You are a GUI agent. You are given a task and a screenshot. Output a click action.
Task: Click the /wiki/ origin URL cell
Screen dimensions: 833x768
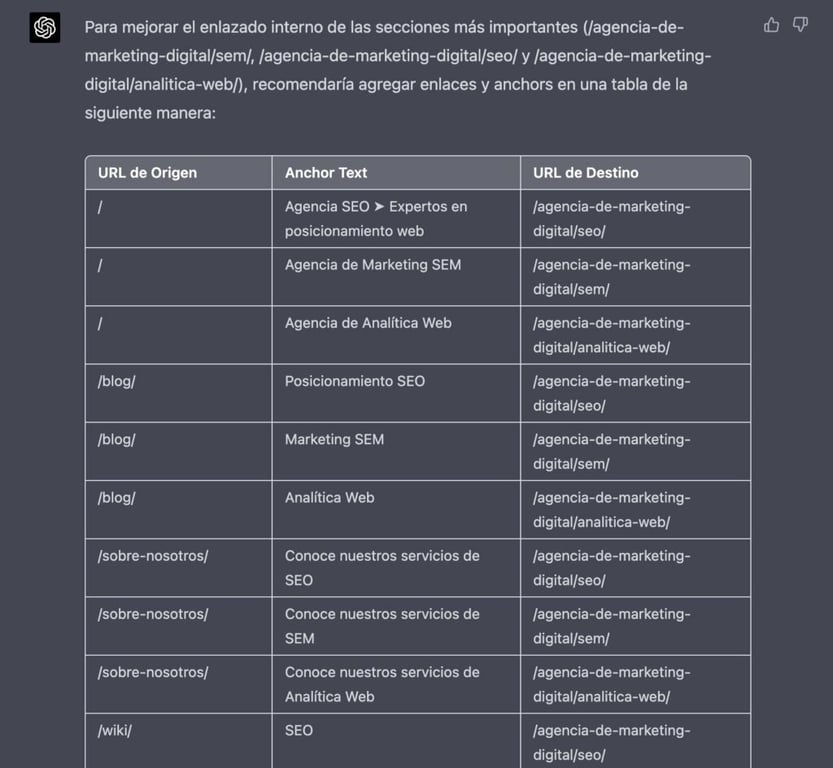point(114,730)
